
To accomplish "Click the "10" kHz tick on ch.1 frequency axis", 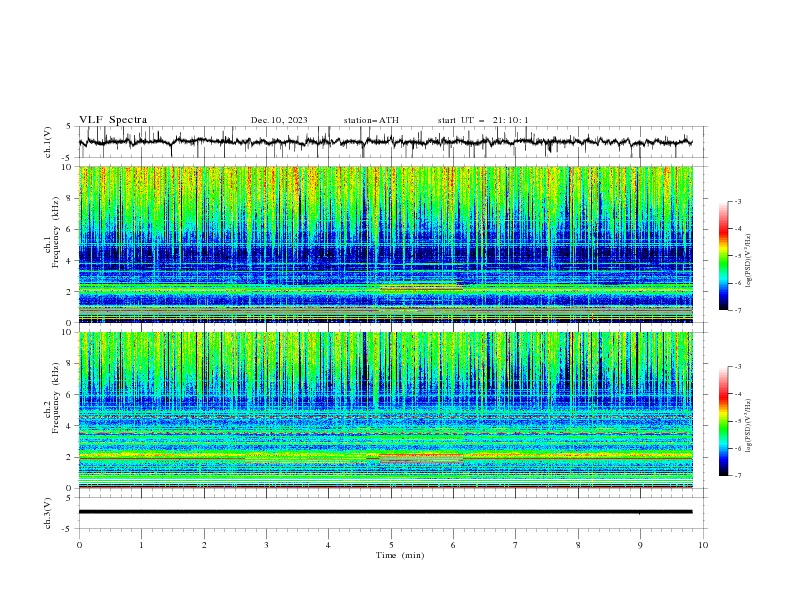I will [x=70, y=167].
